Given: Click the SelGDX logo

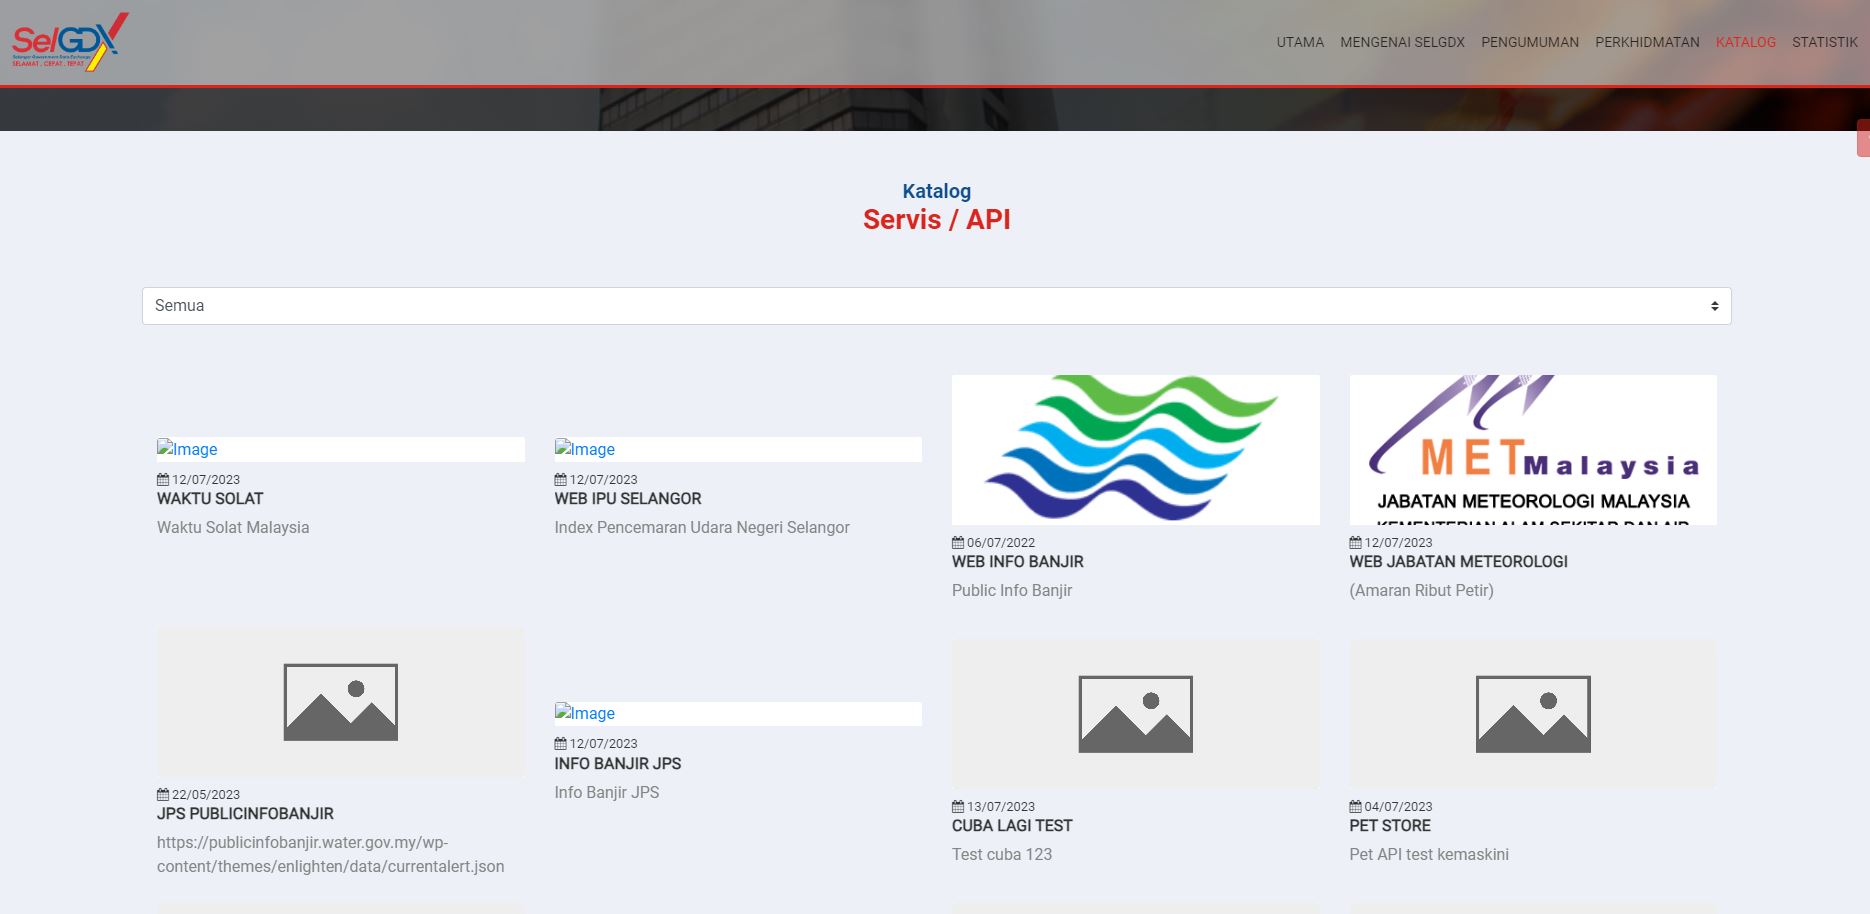Looking at the screenshot, I should [70, 42].
